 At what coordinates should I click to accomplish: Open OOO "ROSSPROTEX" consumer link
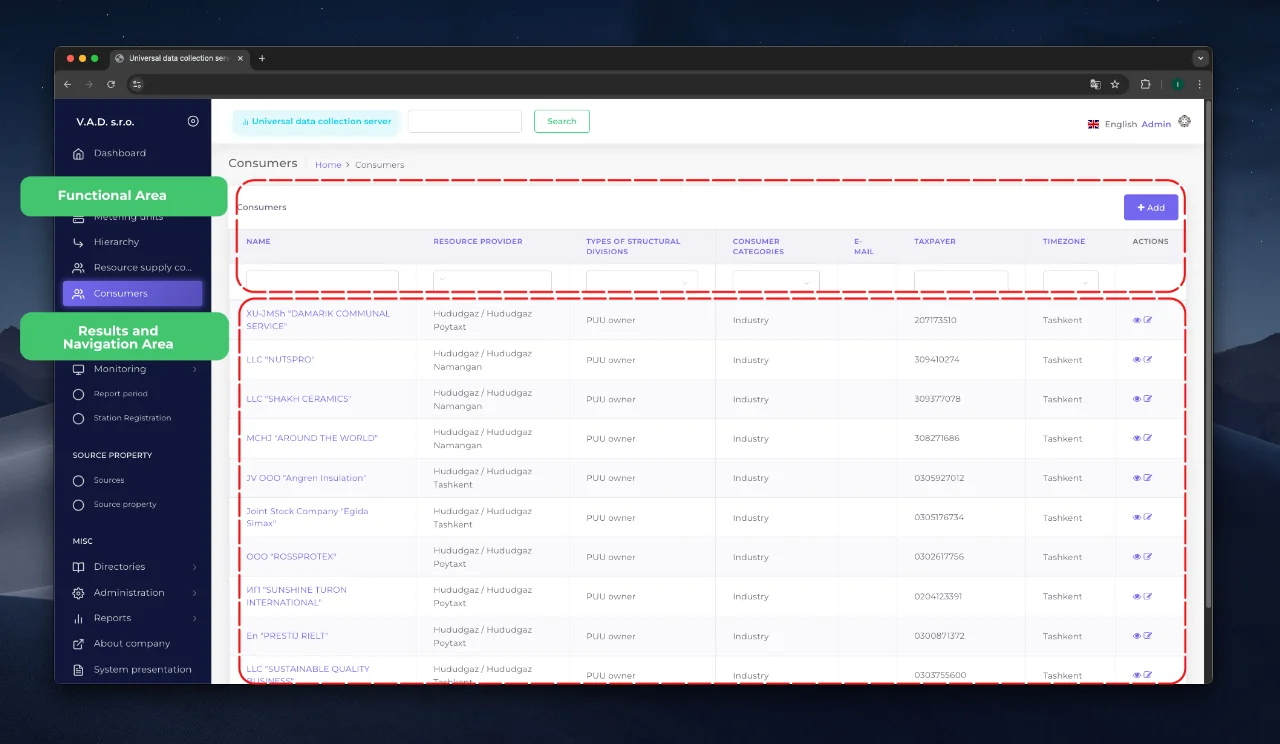point(291,557)
